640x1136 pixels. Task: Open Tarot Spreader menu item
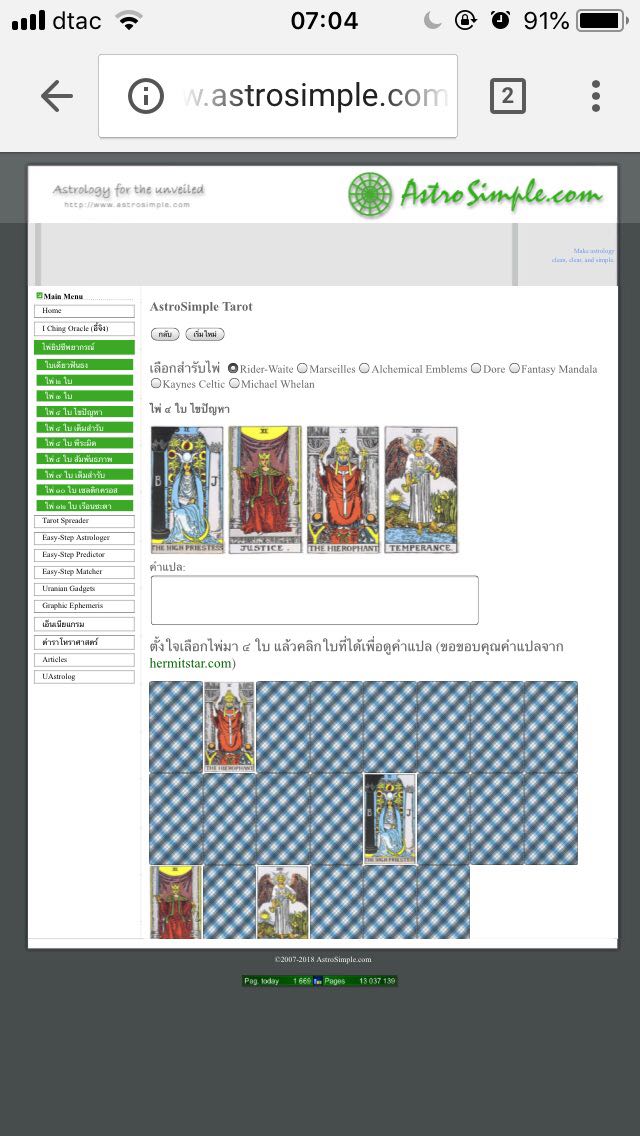84,521
